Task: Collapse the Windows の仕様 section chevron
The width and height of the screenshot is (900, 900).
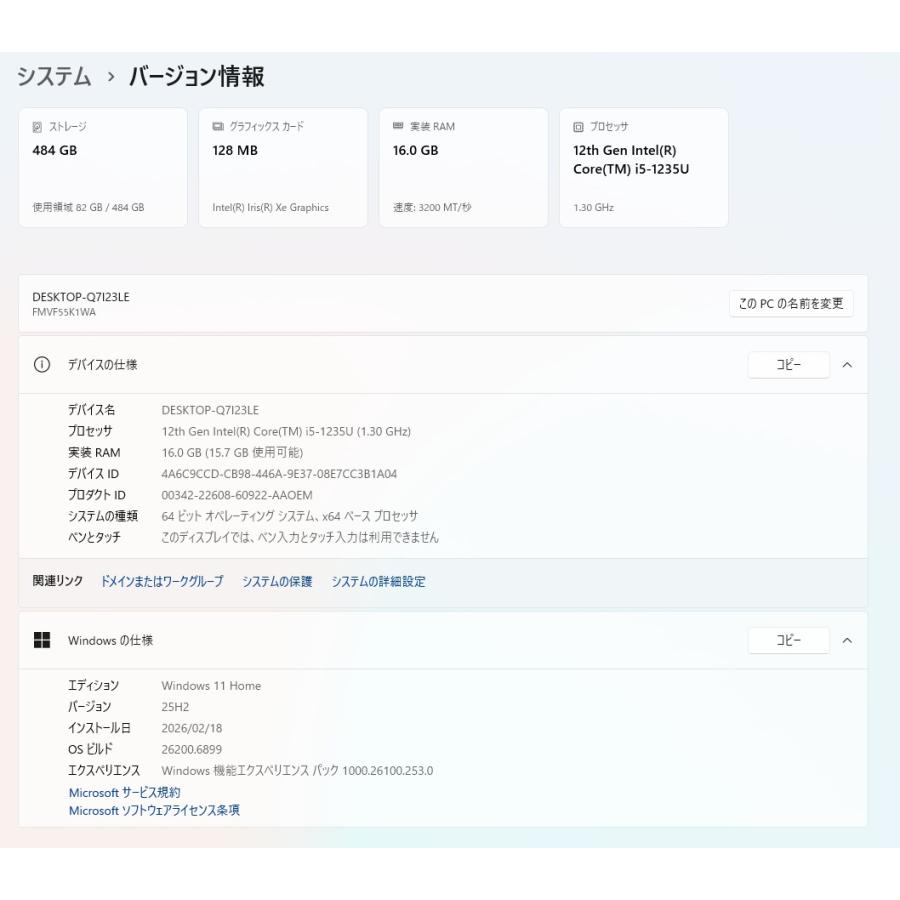Action: click(x=847, y=641)
